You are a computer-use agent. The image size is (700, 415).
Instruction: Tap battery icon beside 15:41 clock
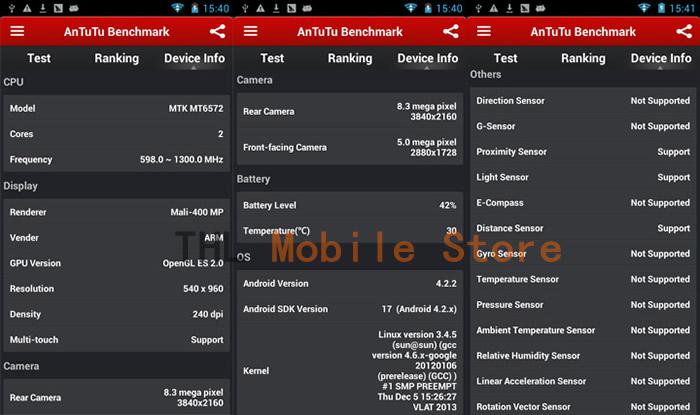(662, 8)
